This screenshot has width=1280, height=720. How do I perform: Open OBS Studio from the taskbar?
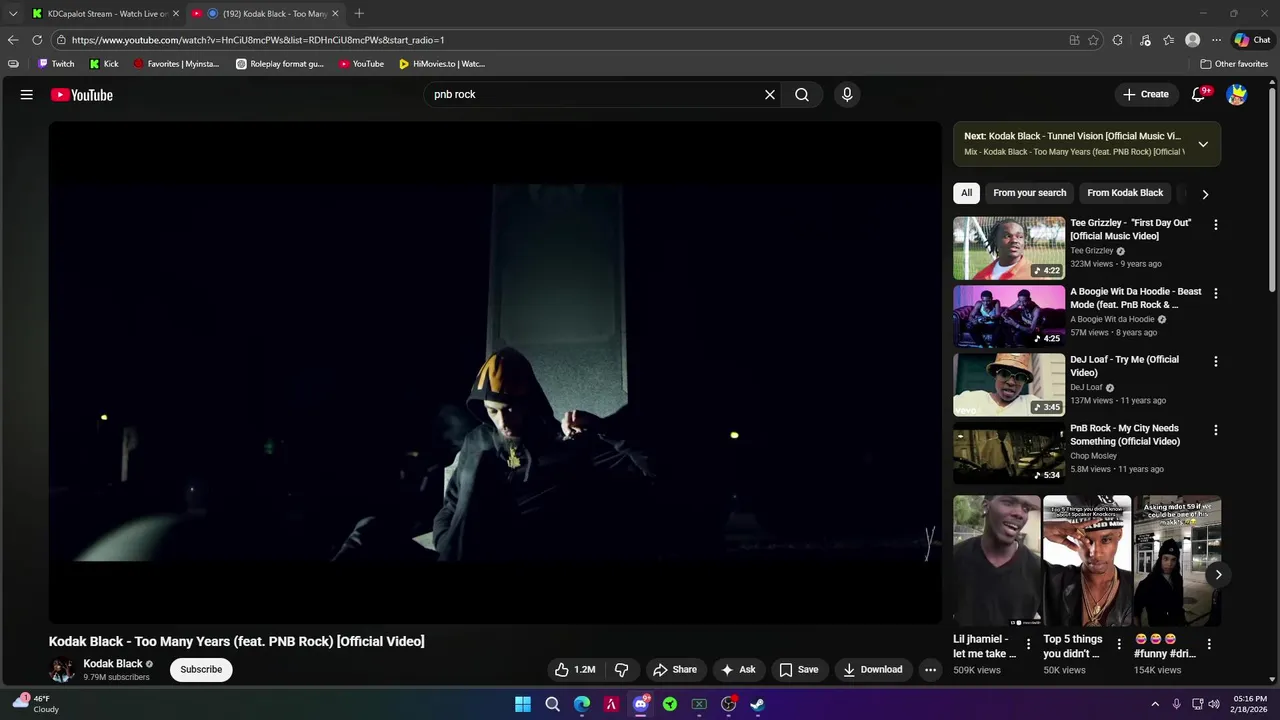click(x=729, y=704)
